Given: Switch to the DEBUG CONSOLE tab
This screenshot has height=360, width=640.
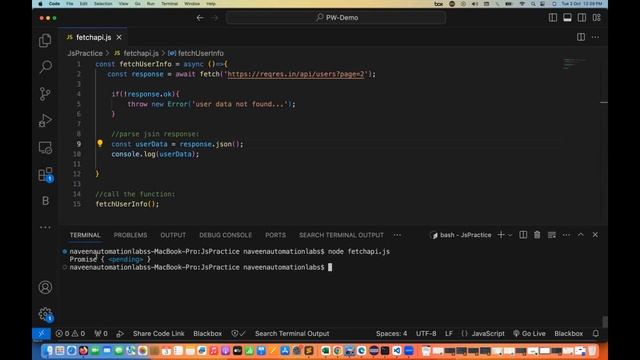Looking at the screenshot, I should 225,235.
